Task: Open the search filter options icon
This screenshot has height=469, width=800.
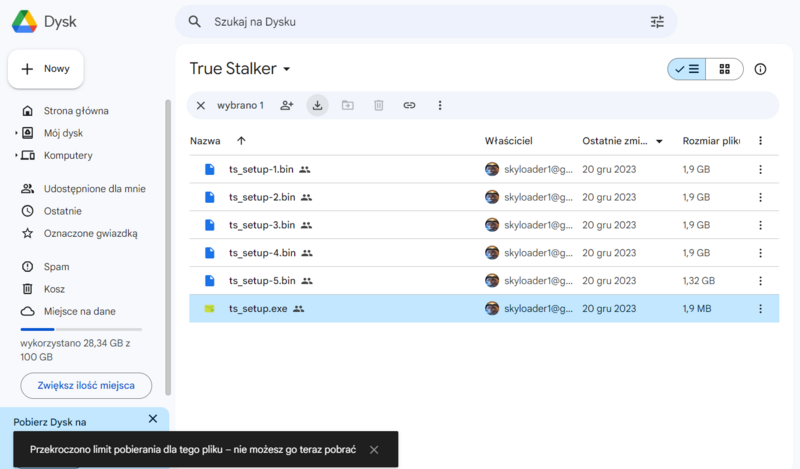Action: tap(657, 21)
